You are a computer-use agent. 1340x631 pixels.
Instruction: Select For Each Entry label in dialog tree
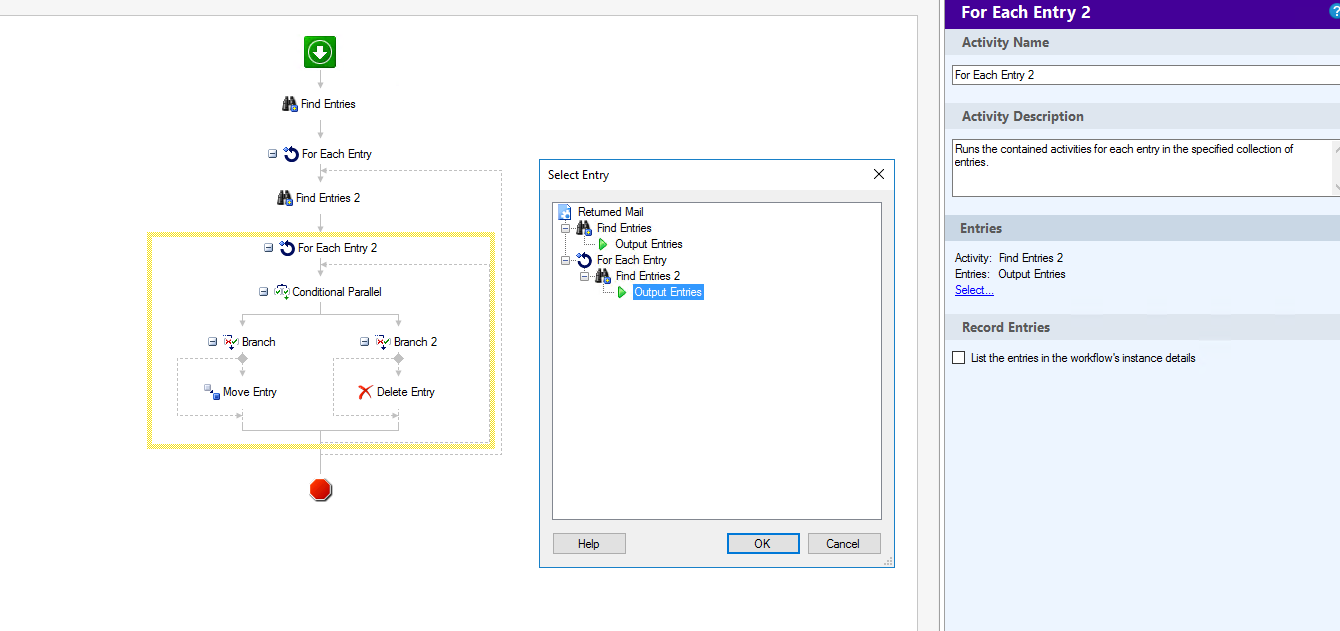click(x=632, y=260)
